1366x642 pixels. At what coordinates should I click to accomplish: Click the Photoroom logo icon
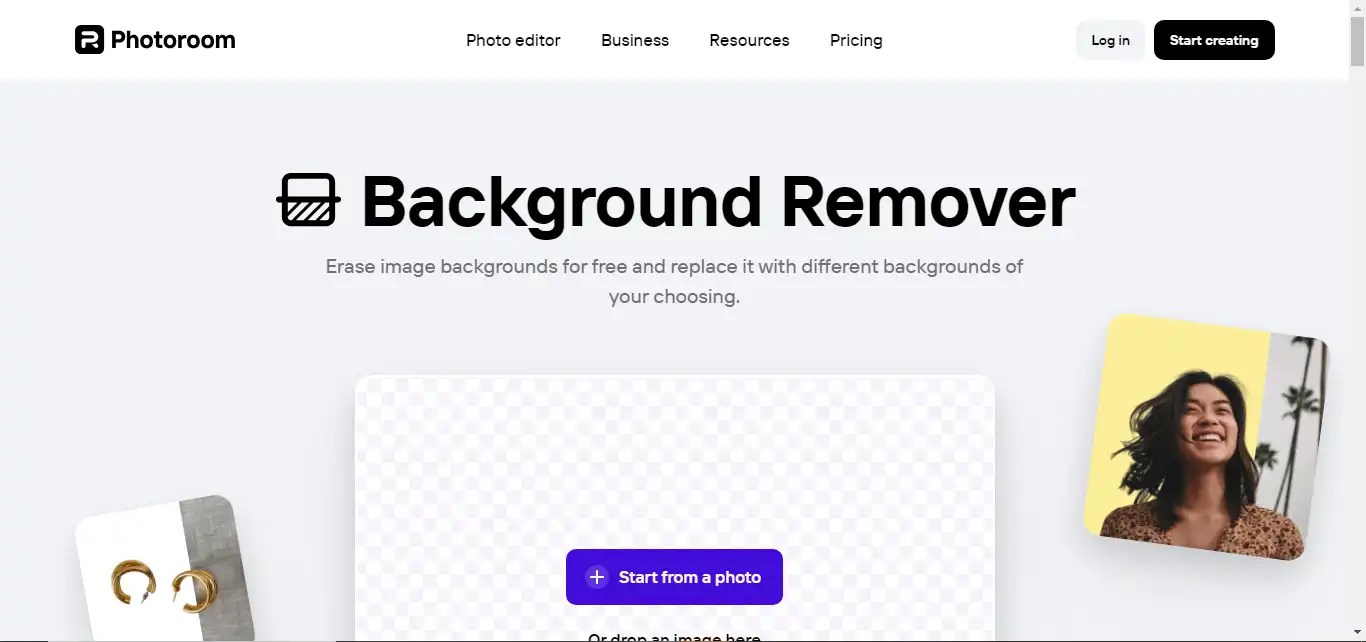coord(89,40)
